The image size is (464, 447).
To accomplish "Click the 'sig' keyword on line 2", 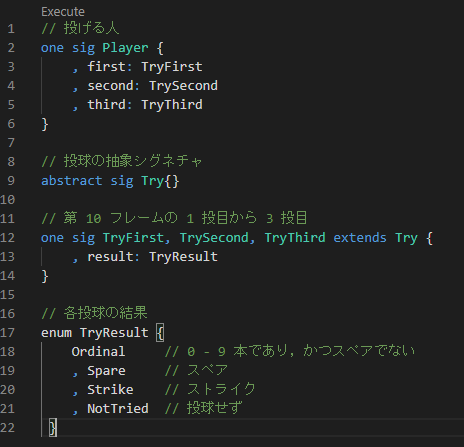I will click(83, 48).
